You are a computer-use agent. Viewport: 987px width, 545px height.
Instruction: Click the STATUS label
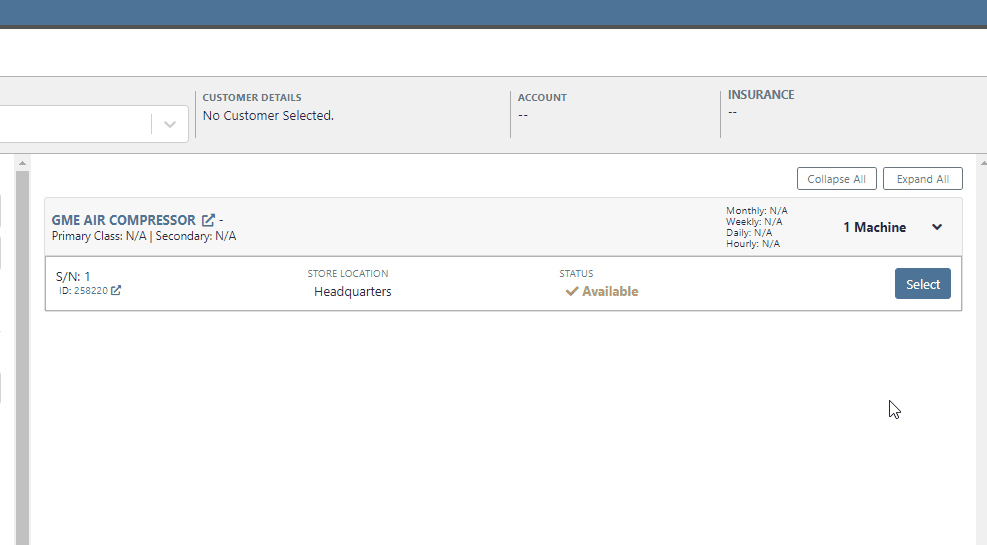pyautogui.click(x=576, y=274)
